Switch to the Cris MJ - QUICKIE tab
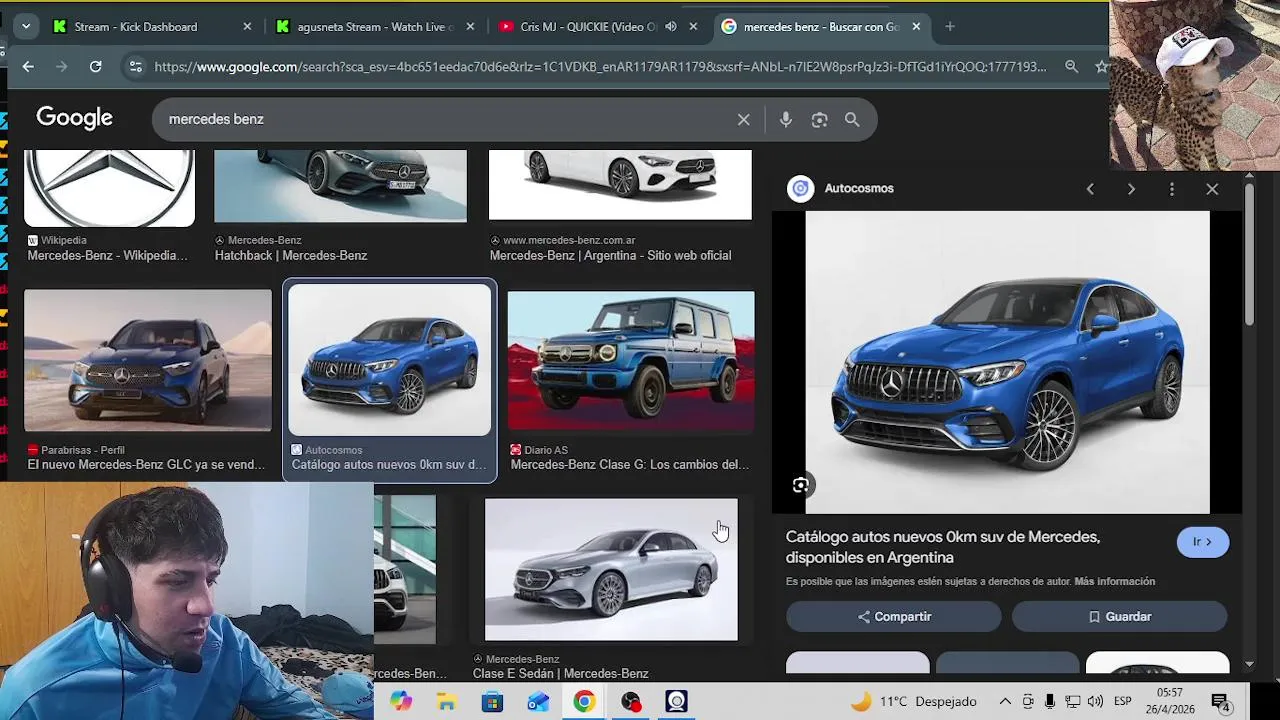The height and width of the screenshot is (720, 1280). 588,27
